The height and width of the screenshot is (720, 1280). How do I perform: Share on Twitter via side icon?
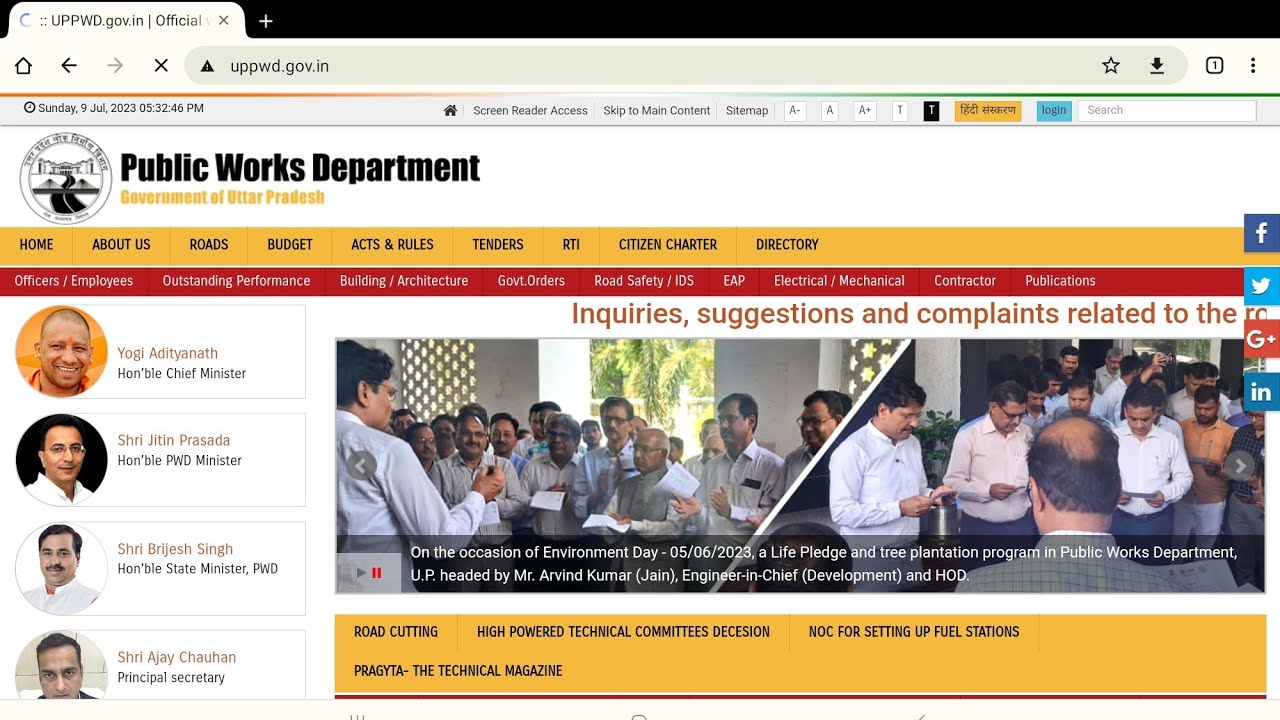pyautogui.click(x=1262, y=286)
